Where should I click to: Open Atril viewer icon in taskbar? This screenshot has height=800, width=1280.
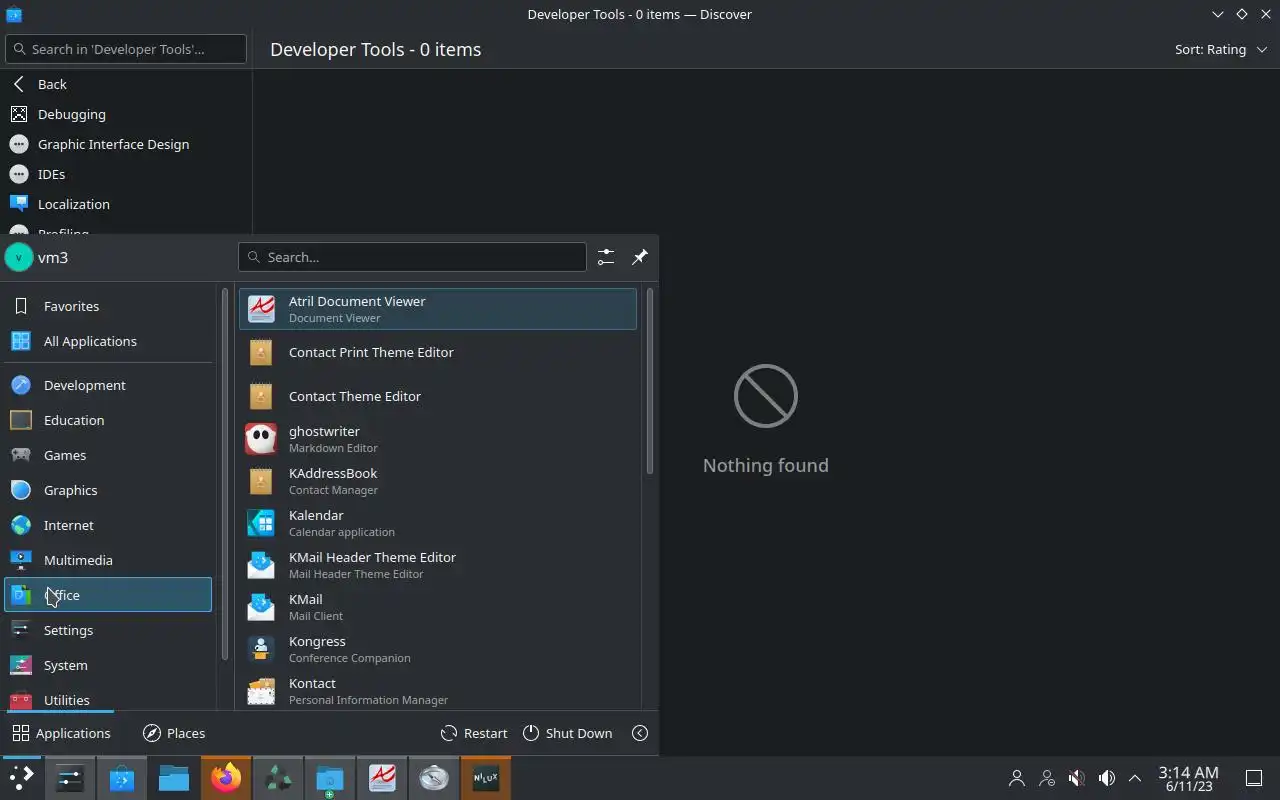382,777
